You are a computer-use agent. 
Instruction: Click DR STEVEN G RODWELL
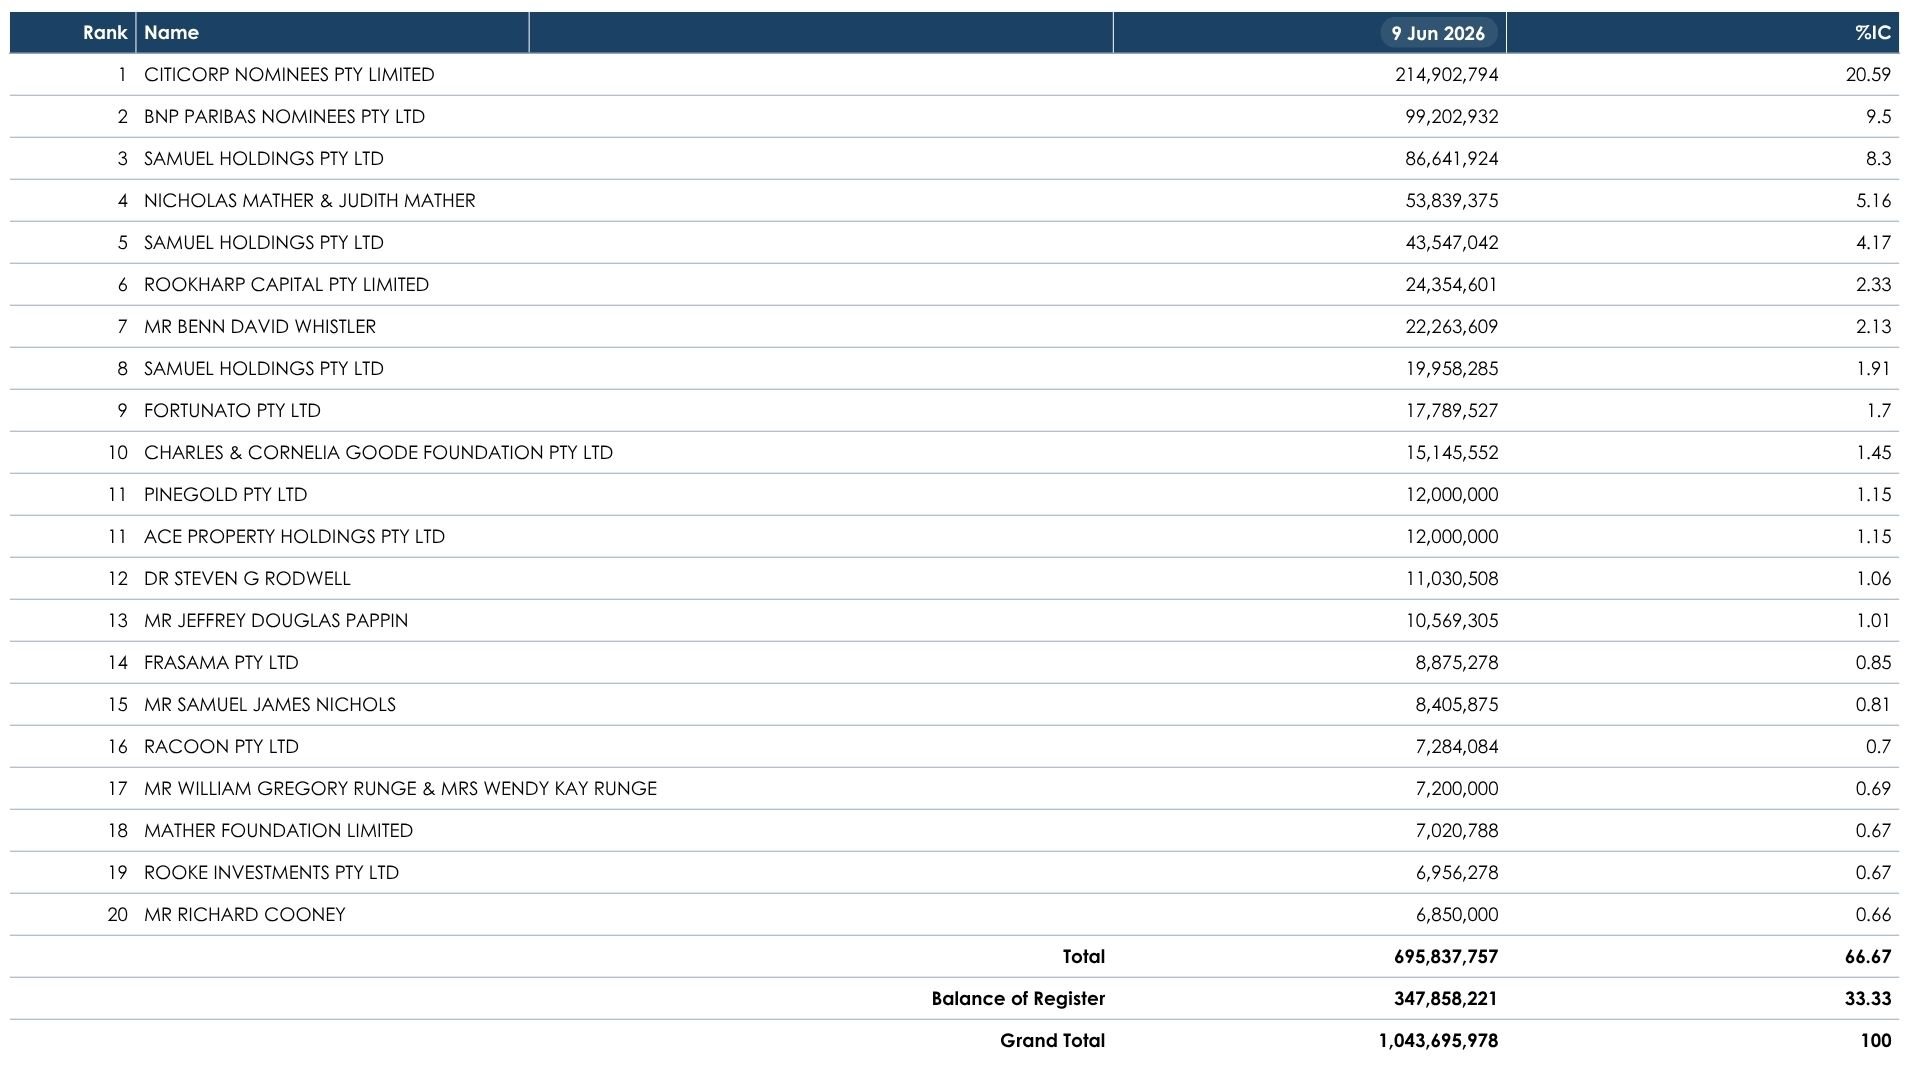[247, 578]
